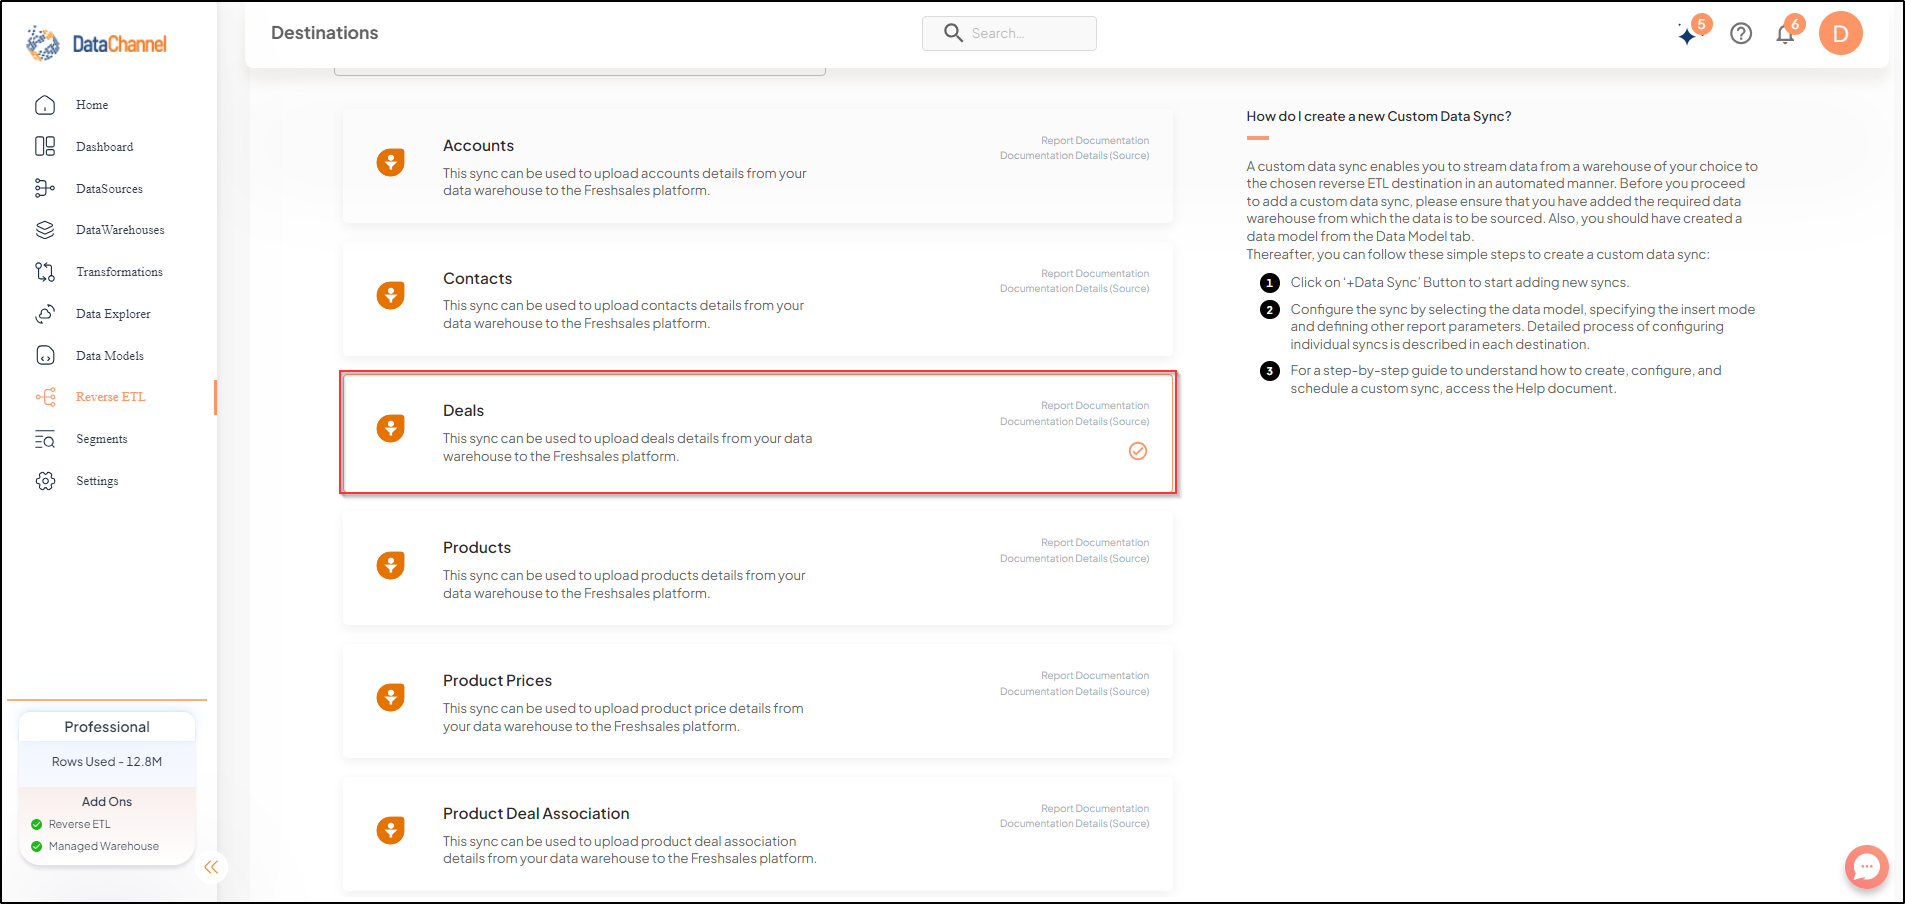Click in the Search field

point(1009,33)
